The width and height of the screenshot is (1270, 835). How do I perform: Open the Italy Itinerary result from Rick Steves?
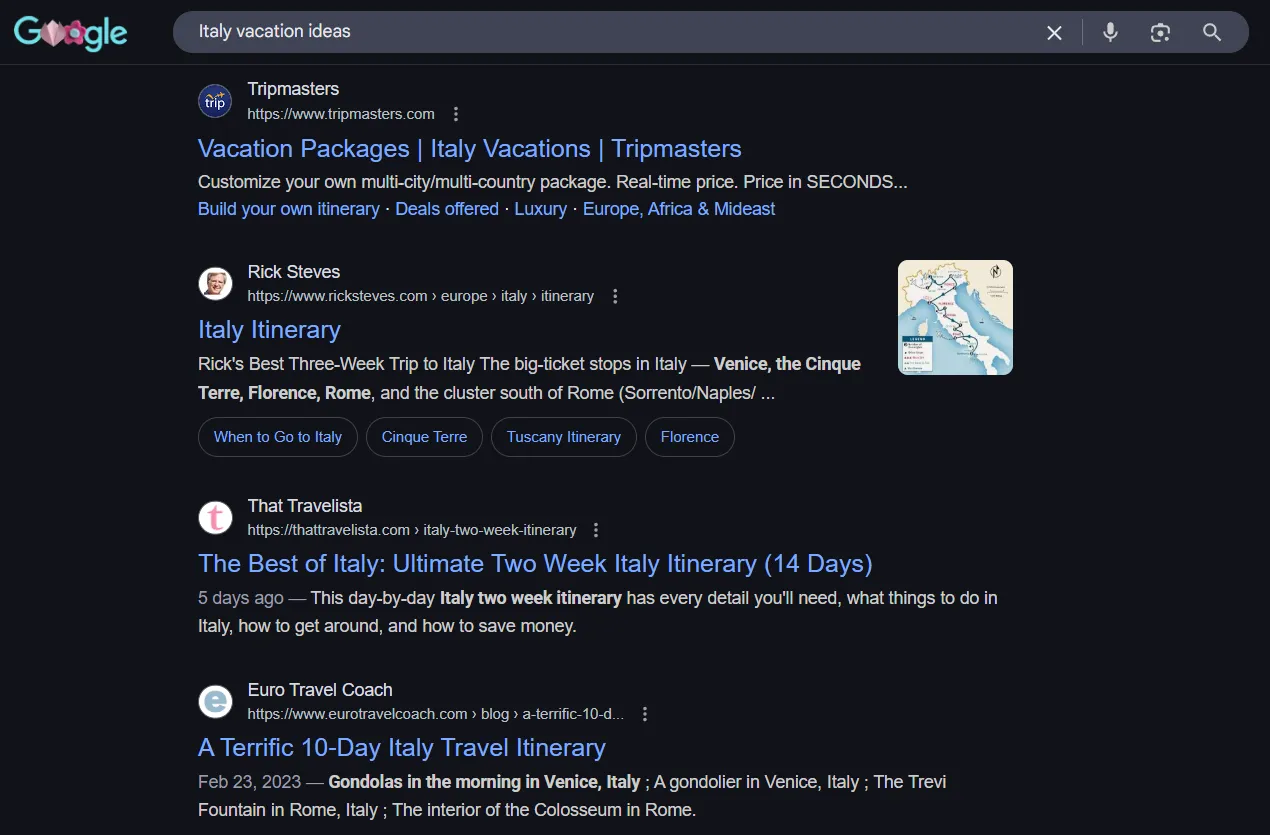coord(269,329)
